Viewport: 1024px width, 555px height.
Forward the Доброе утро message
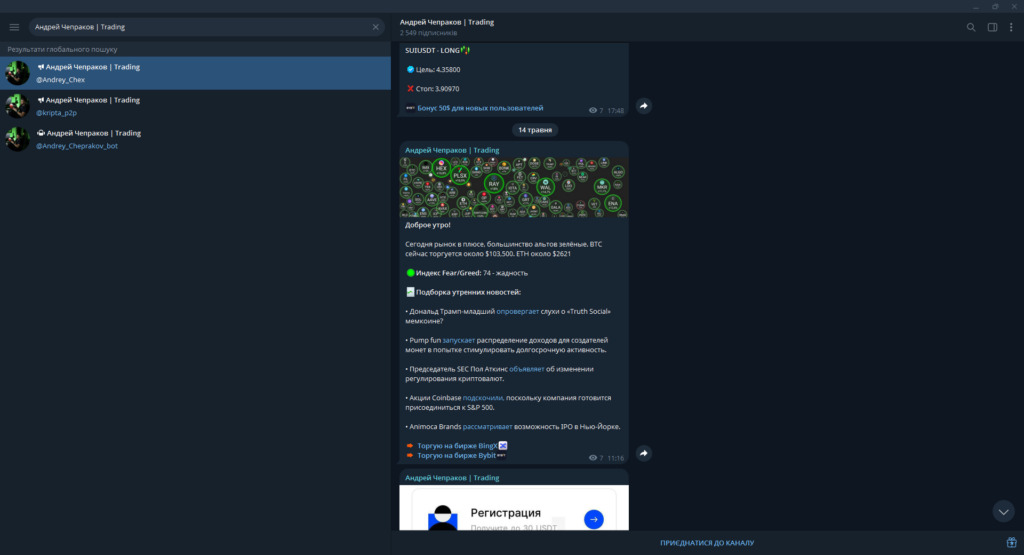[x=644, y=453]
